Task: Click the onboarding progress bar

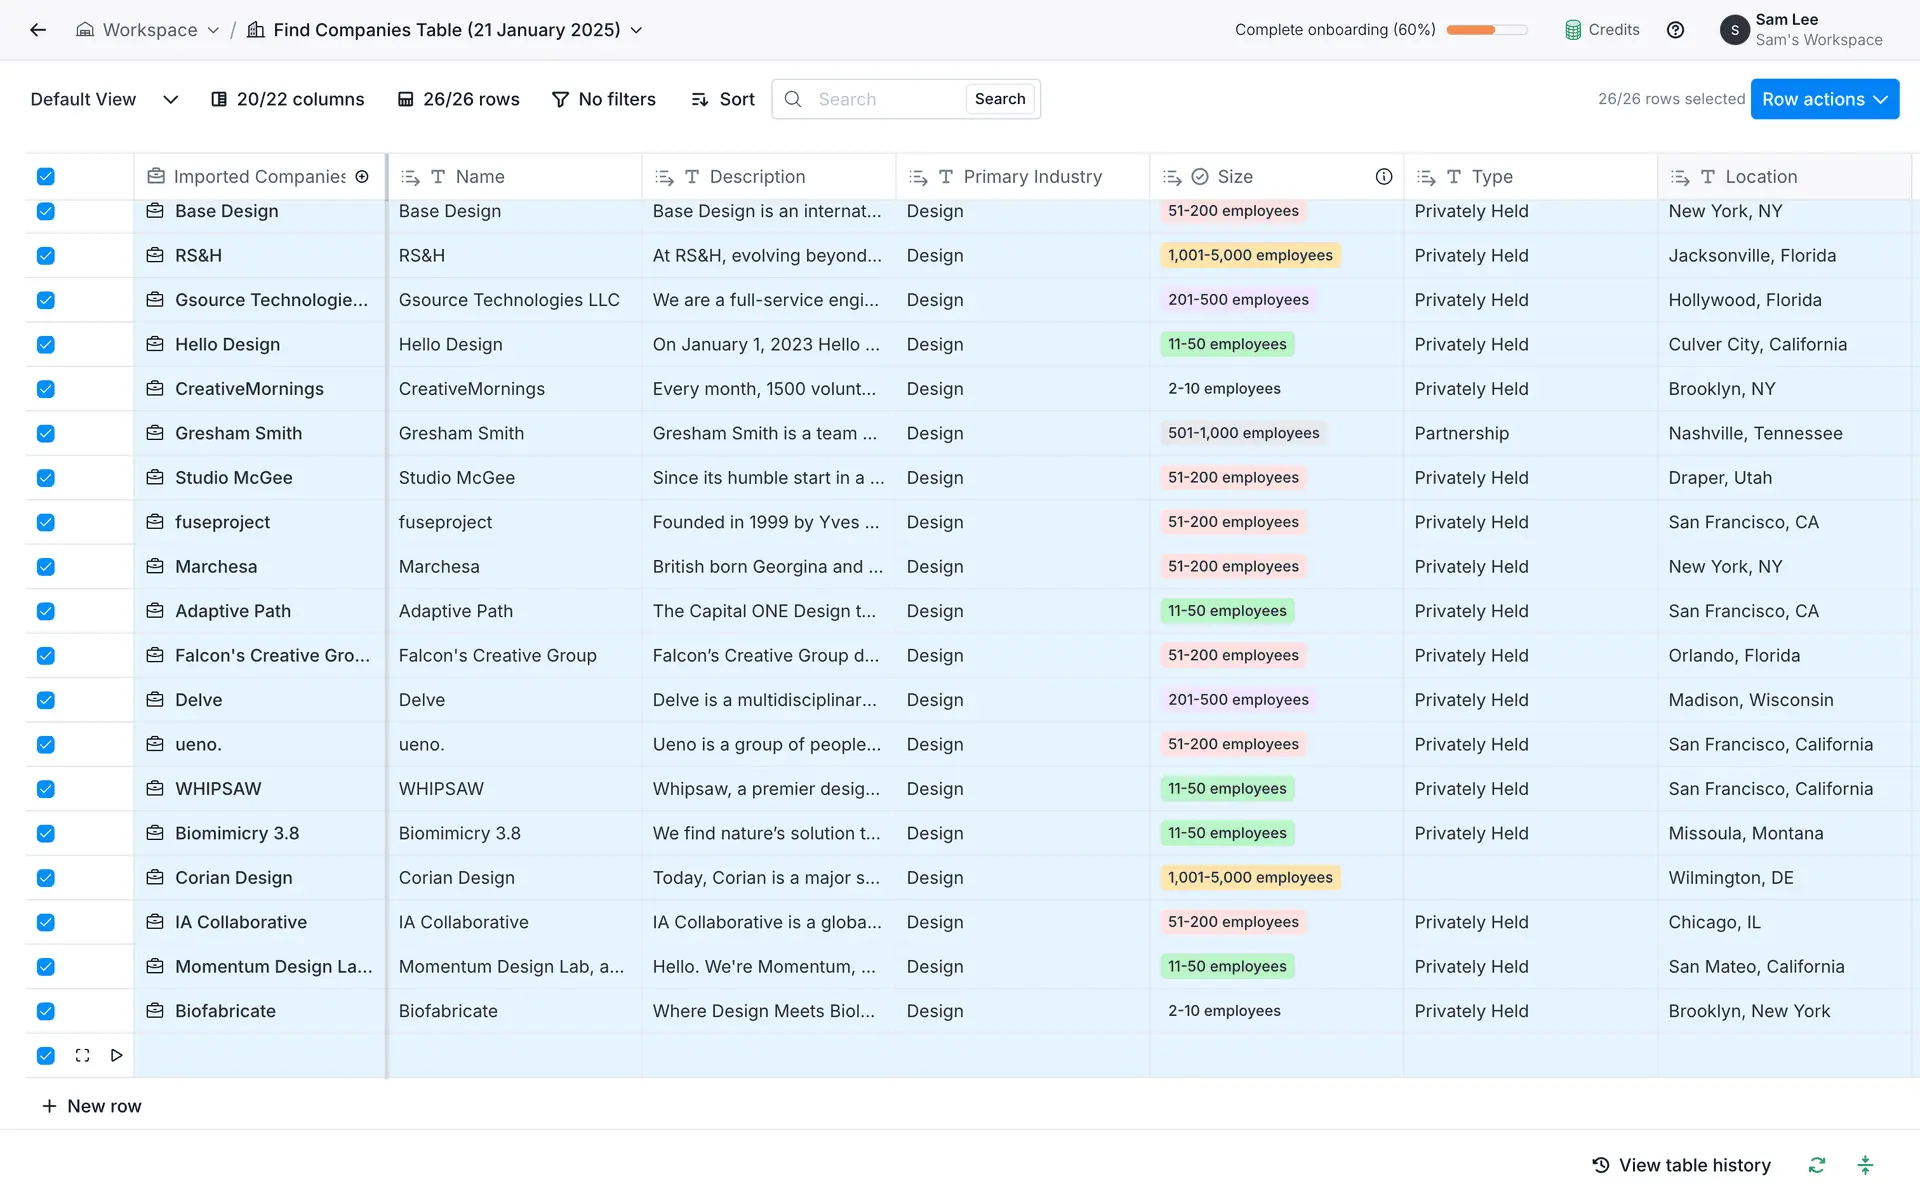Action: [x=1486, y=30]
